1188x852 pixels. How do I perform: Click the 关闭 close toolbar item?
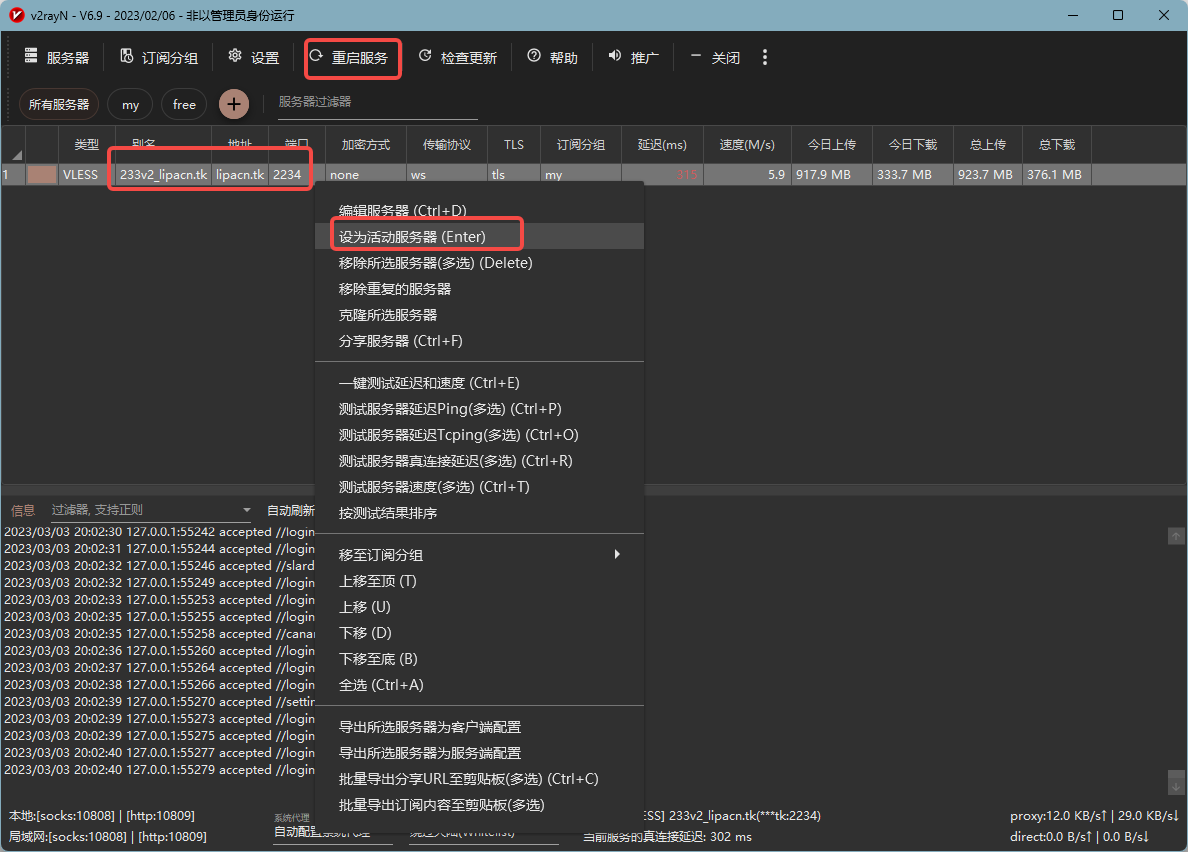click(x=714, y=58)
